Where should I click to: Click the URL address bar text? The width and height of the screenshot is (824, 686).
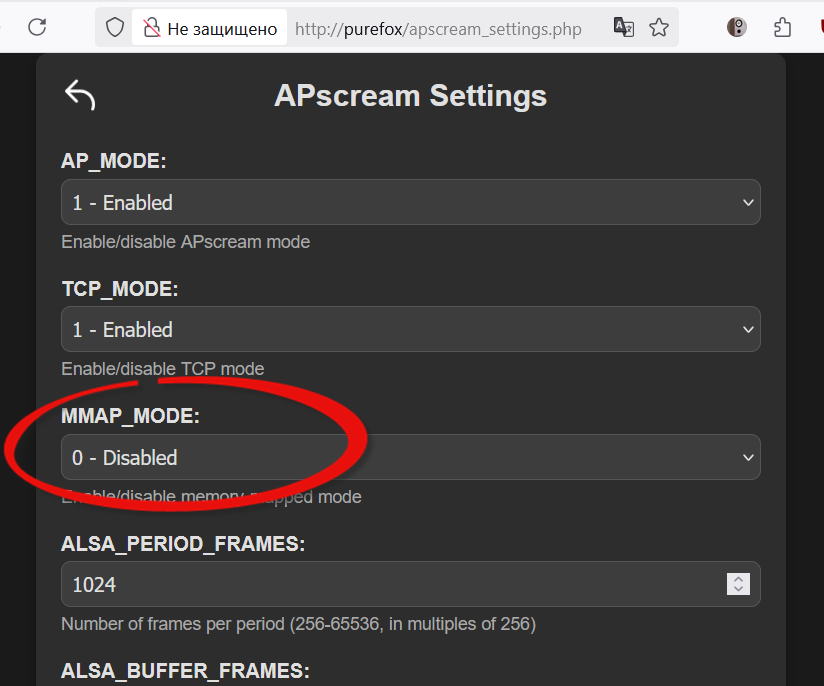coord(438,28)
